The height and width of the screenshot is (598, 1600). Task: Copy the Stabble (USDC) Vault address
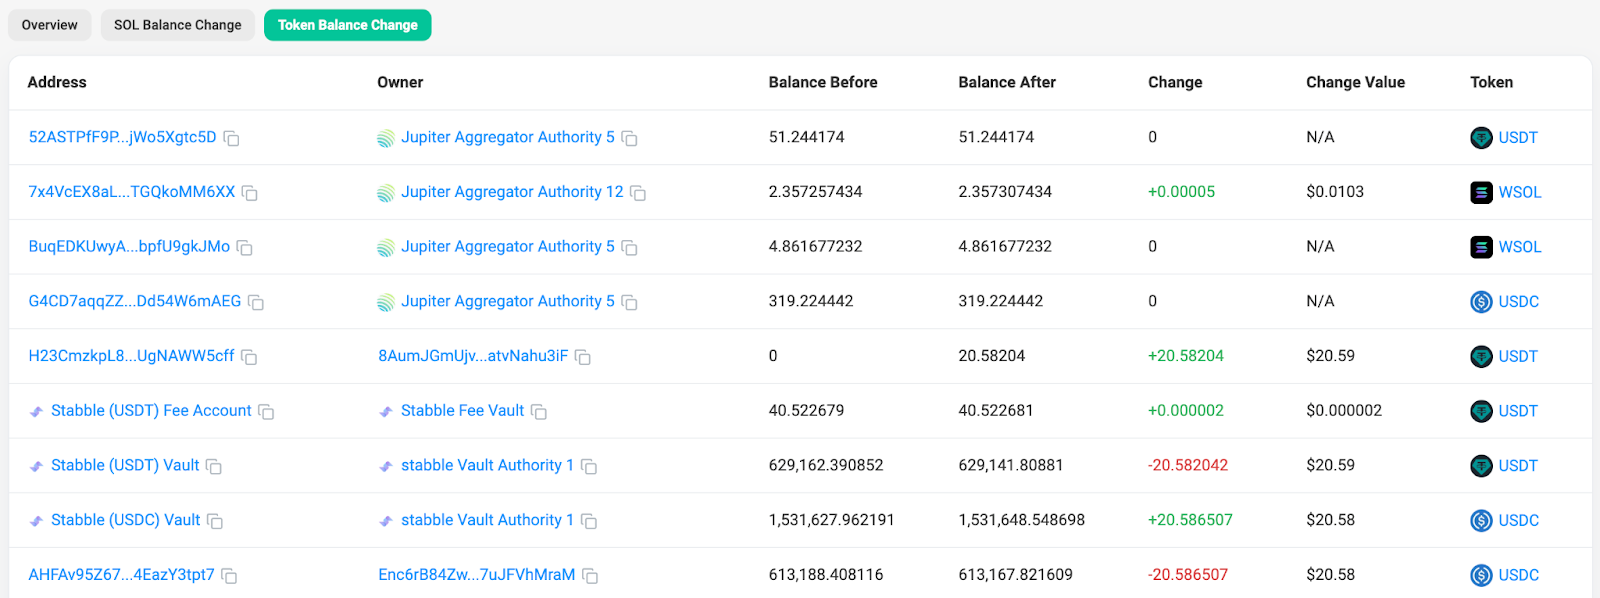(x=215, y=521)
